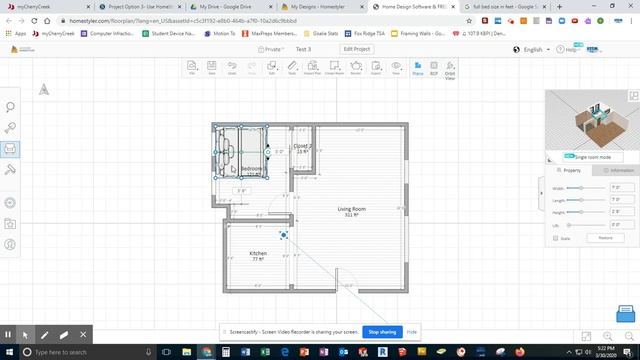Click the zoom out magnifier icon
Screen dimensions: 640x360
[x=629, y=336]
